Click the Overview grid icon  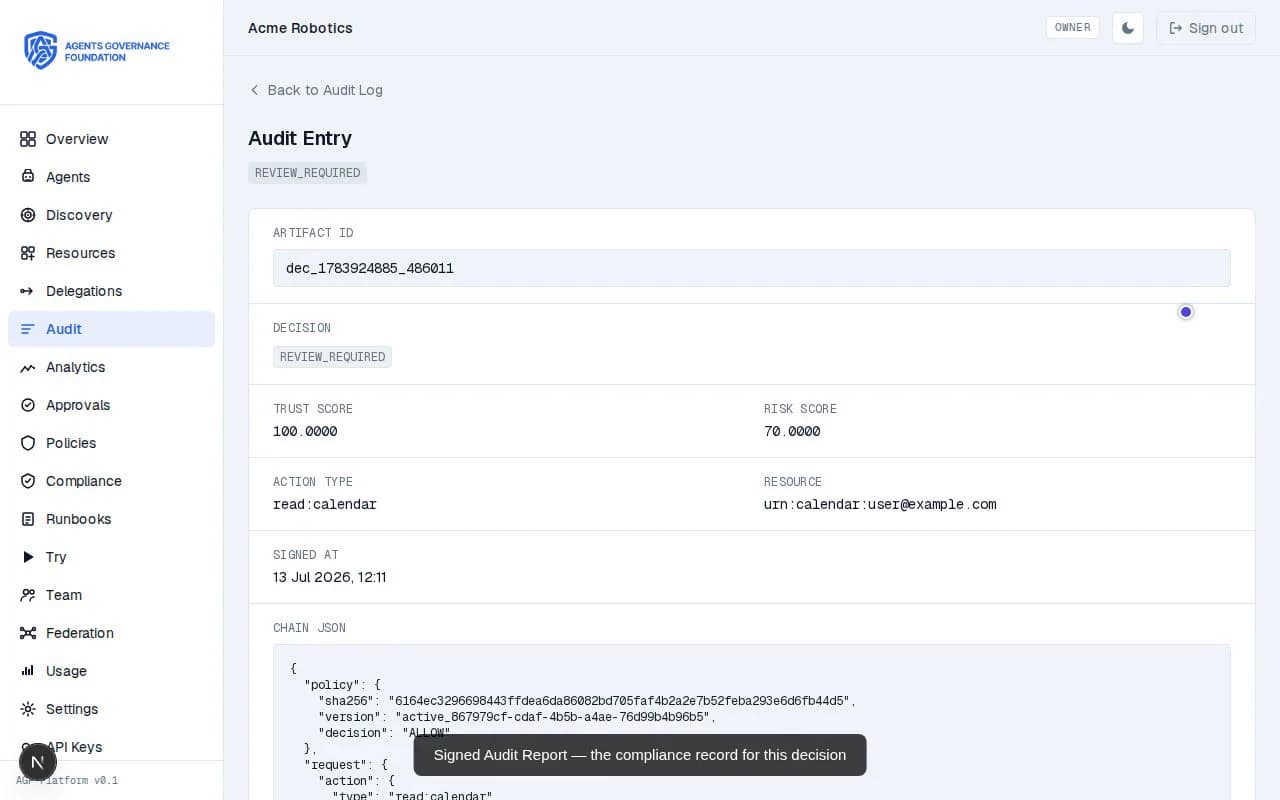28,139
